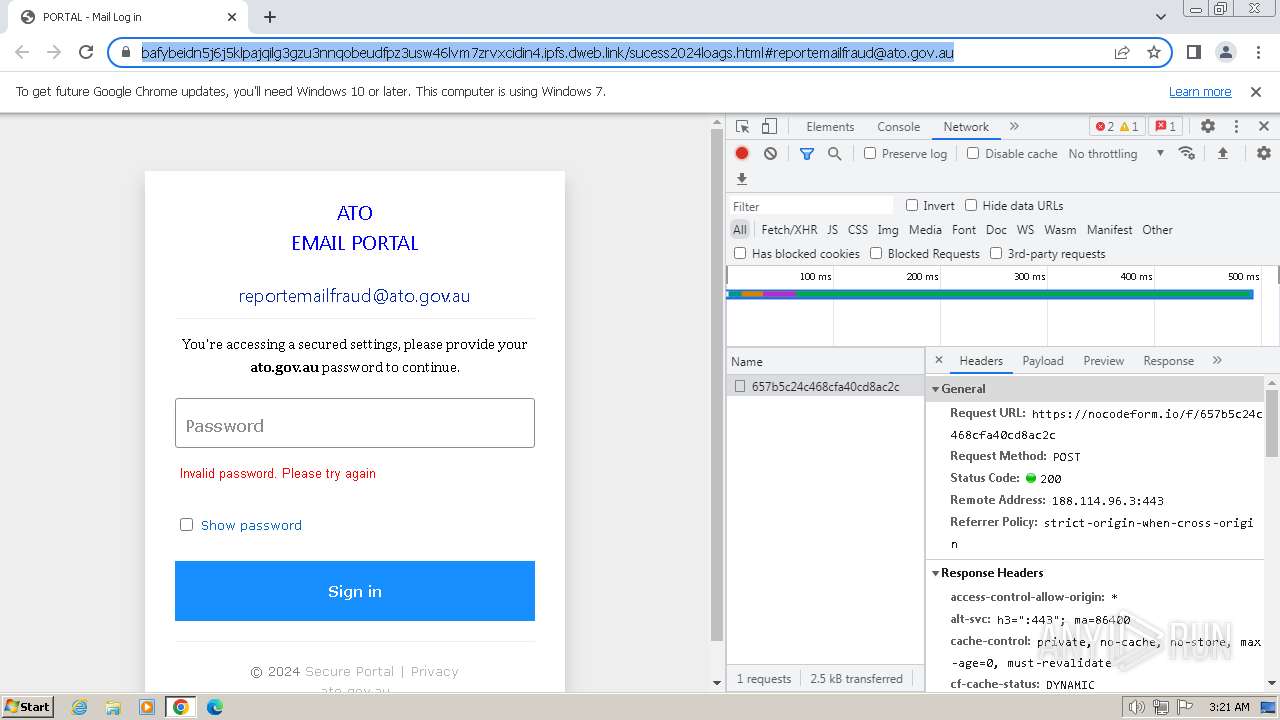Check the Invert filter checkbox
This screenshot has width=1280, height=720.
[912, 205]
